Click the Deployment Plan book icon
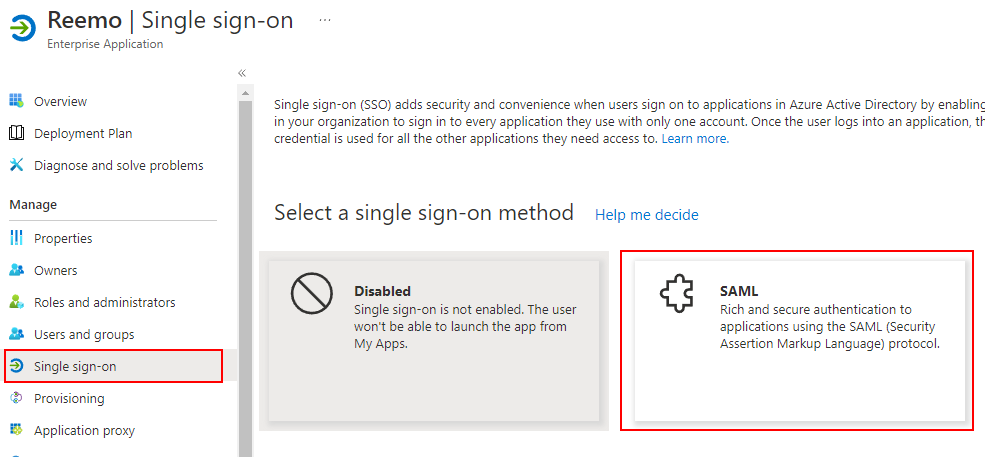This screenshot has width=985, height=457. [x=16, y=133]
